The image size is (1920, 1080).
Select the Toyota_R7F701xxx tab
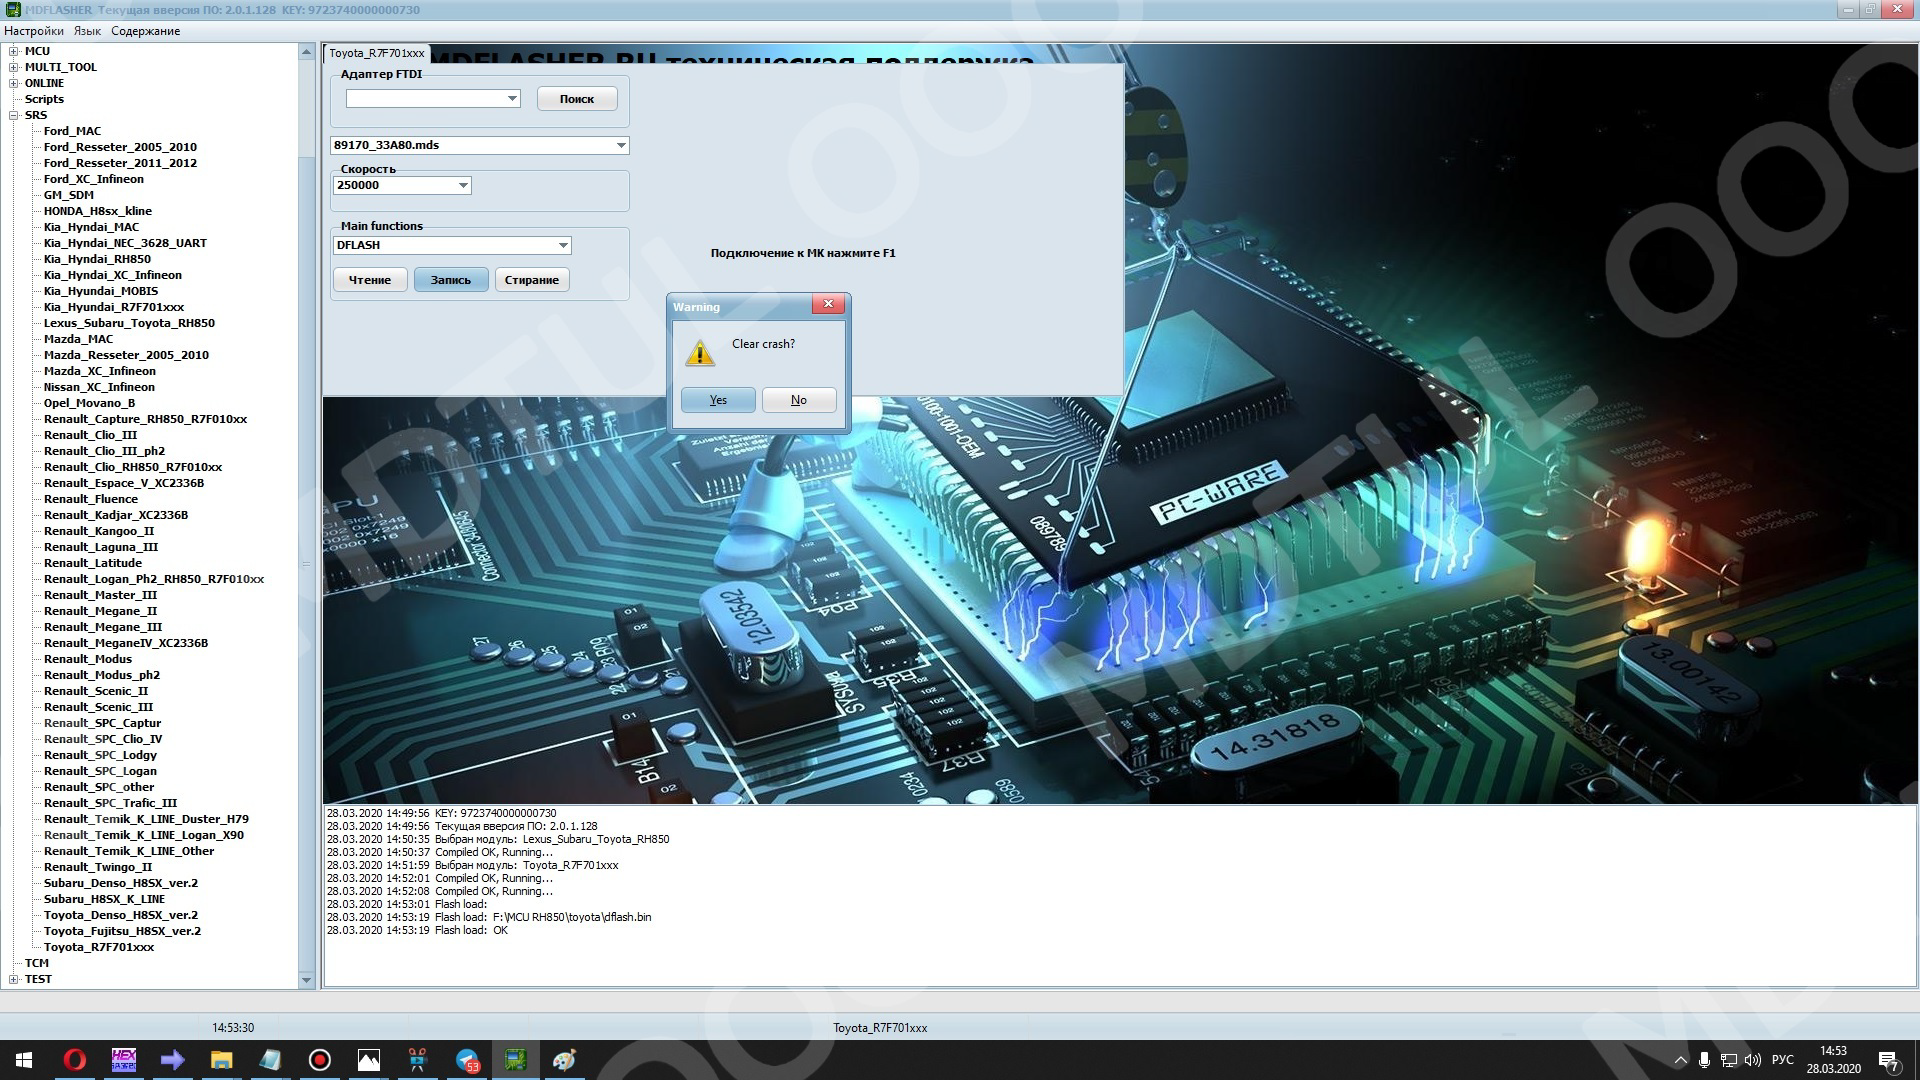pyautogui.click(x=377, y=53)
